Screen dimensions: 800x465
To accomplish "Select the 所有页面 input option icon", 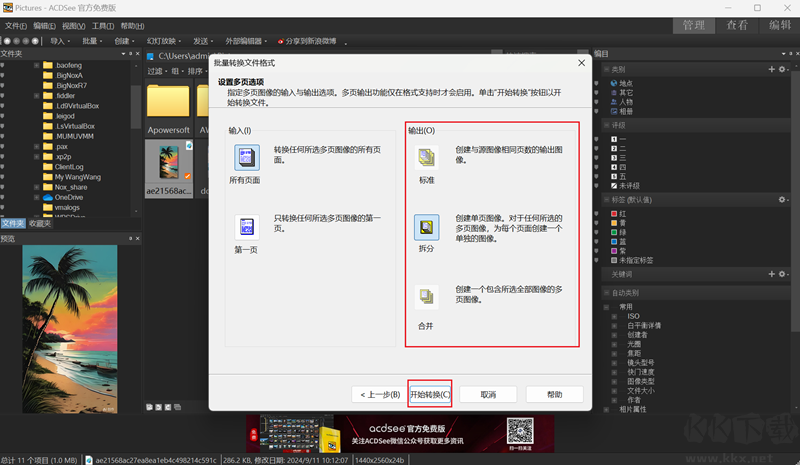I will pyautogui.click(x=246, y=157).
